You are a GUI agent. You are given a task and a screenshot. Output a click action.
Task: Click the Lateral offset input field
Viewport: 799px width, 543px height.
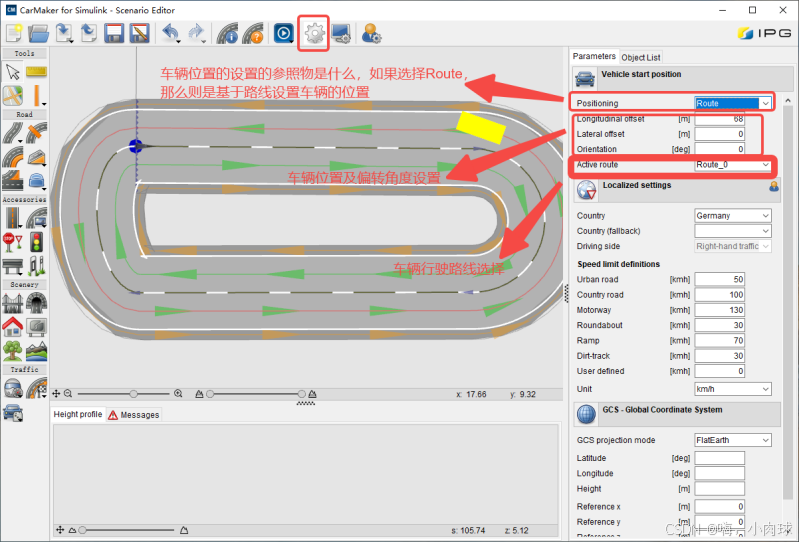pyautogui.click(x=720, y=134)
